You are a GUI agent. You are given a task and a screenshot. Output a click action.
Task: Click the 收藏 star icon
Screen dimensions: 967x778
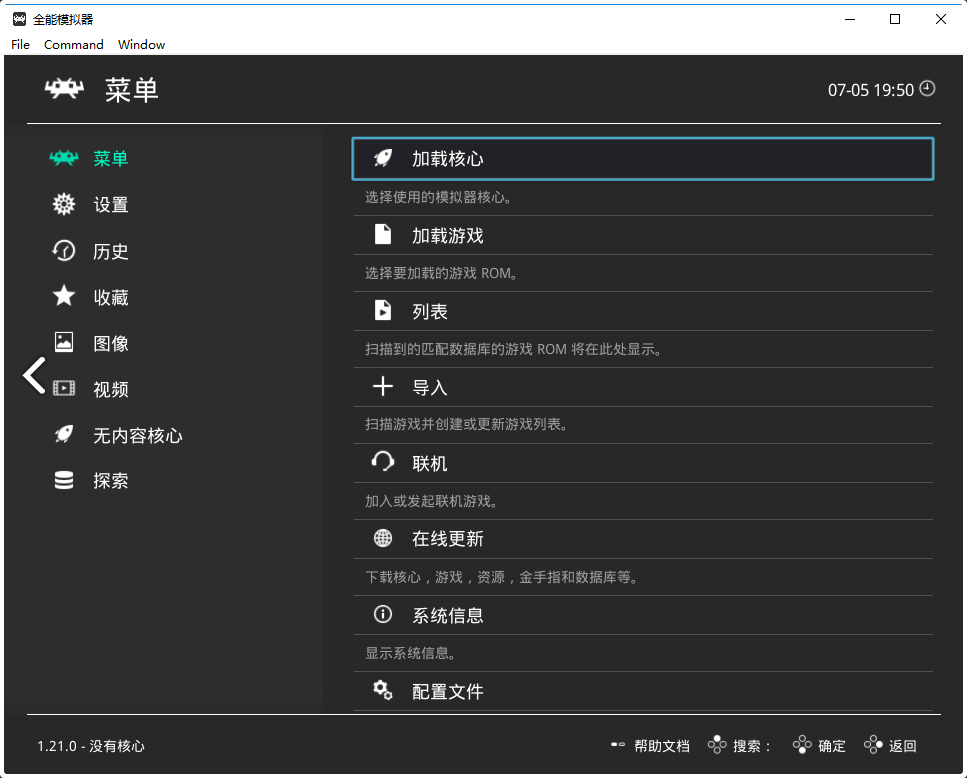click(x=63, y=296)
